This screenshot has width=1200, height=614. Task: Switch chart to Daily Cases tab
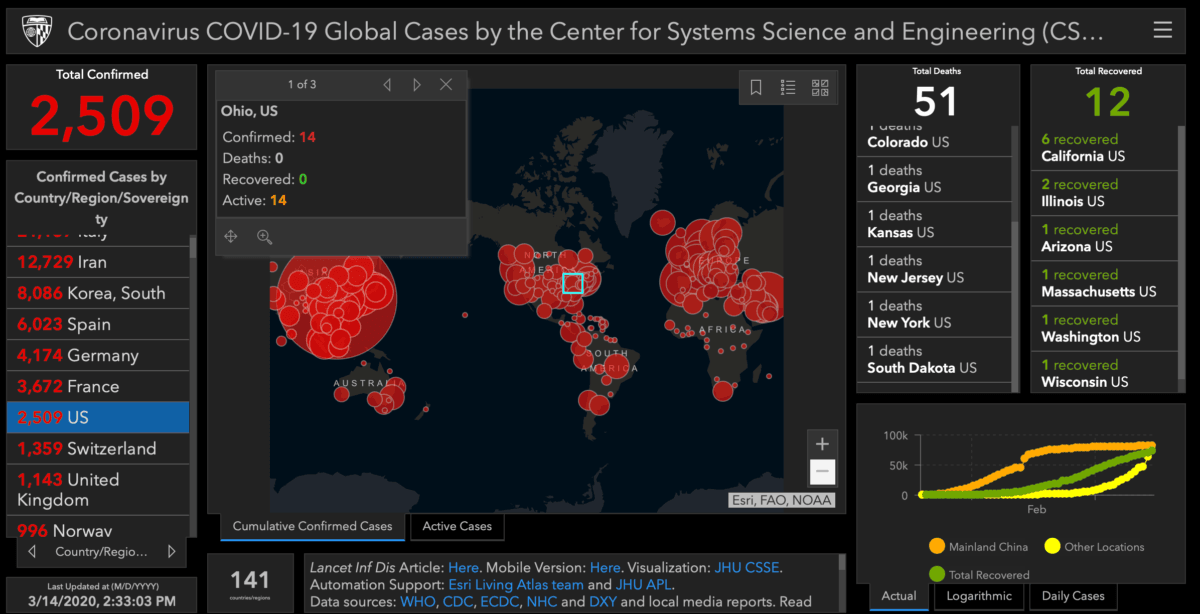1073,596
